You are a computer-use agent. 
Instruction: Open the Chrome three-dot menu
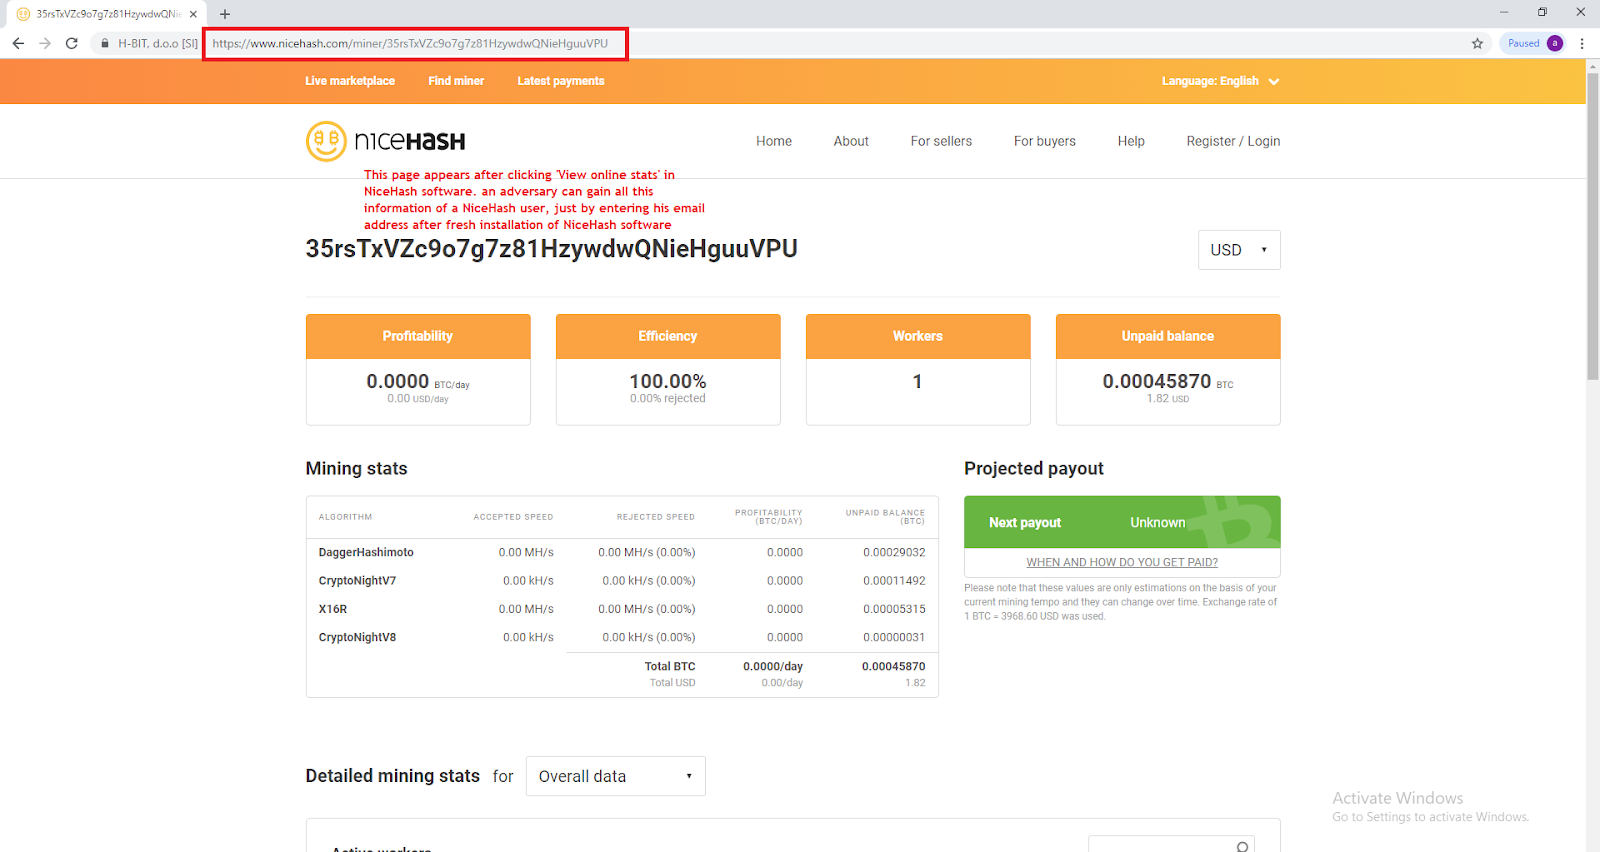pyautogui.click(x=1582, y=43)
